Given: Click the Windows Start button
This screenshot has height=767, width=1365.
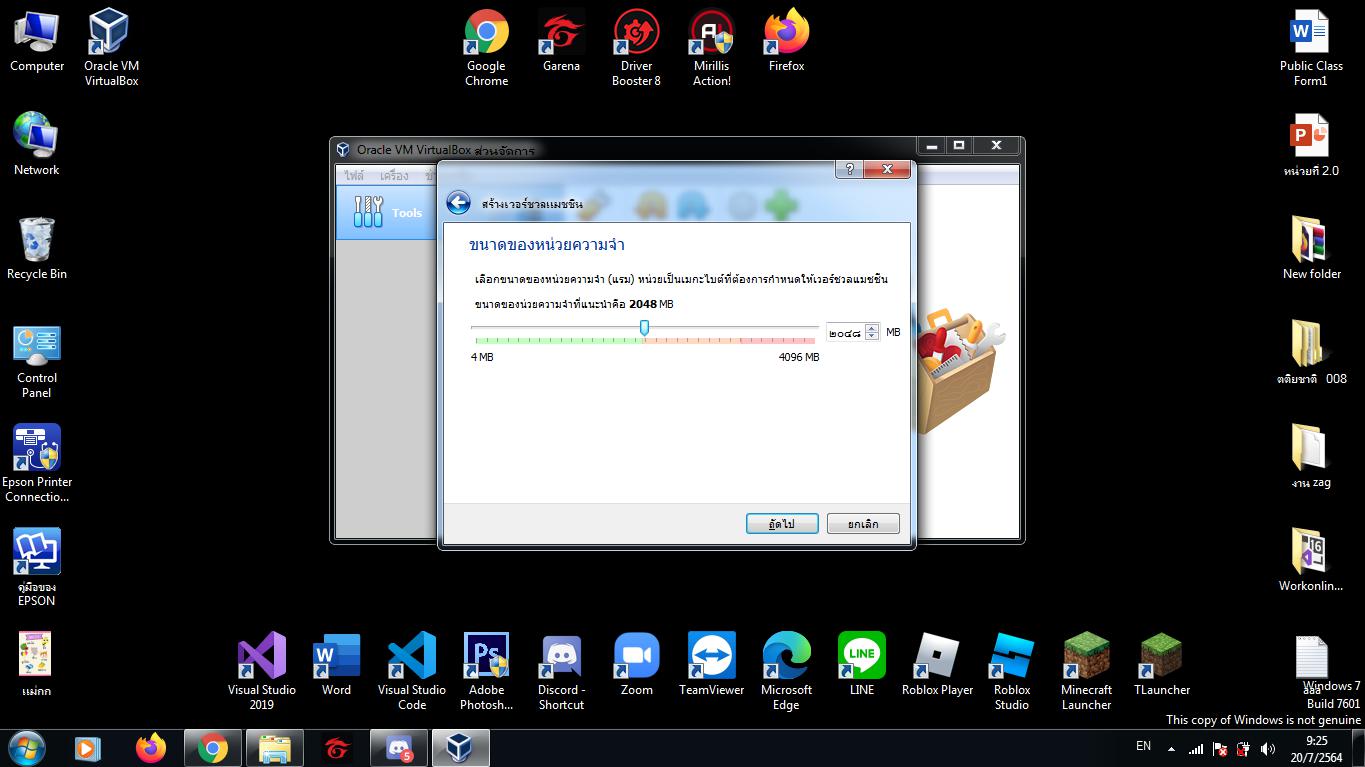Looking at the screenshot, I should click(x=25, y=747).
